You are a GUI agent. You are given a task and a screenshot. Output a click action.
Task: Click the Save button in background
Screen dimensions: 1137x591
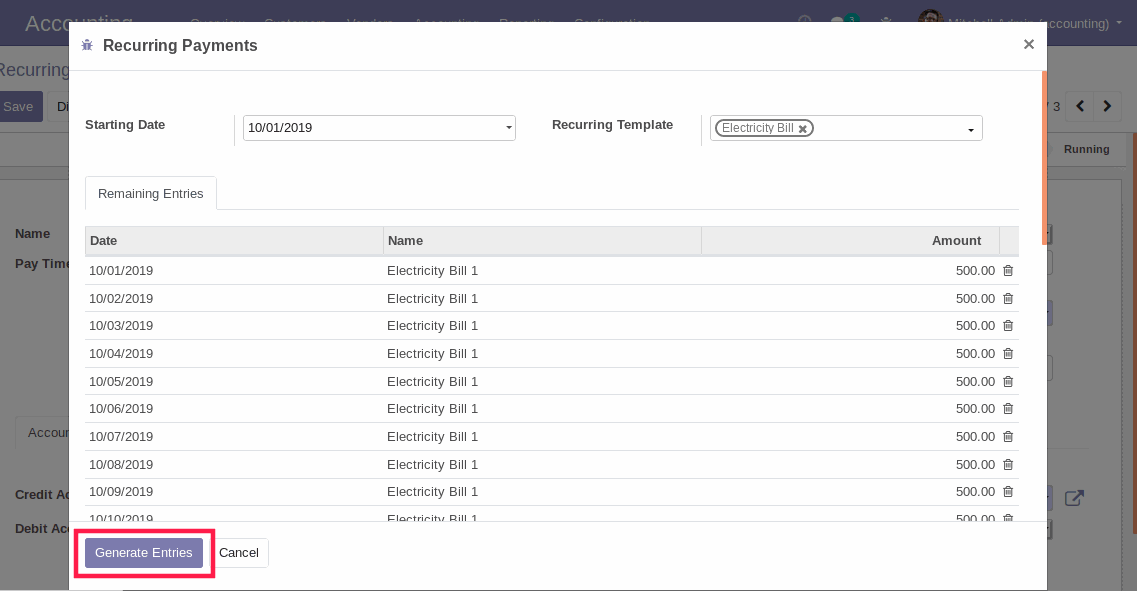20,107
